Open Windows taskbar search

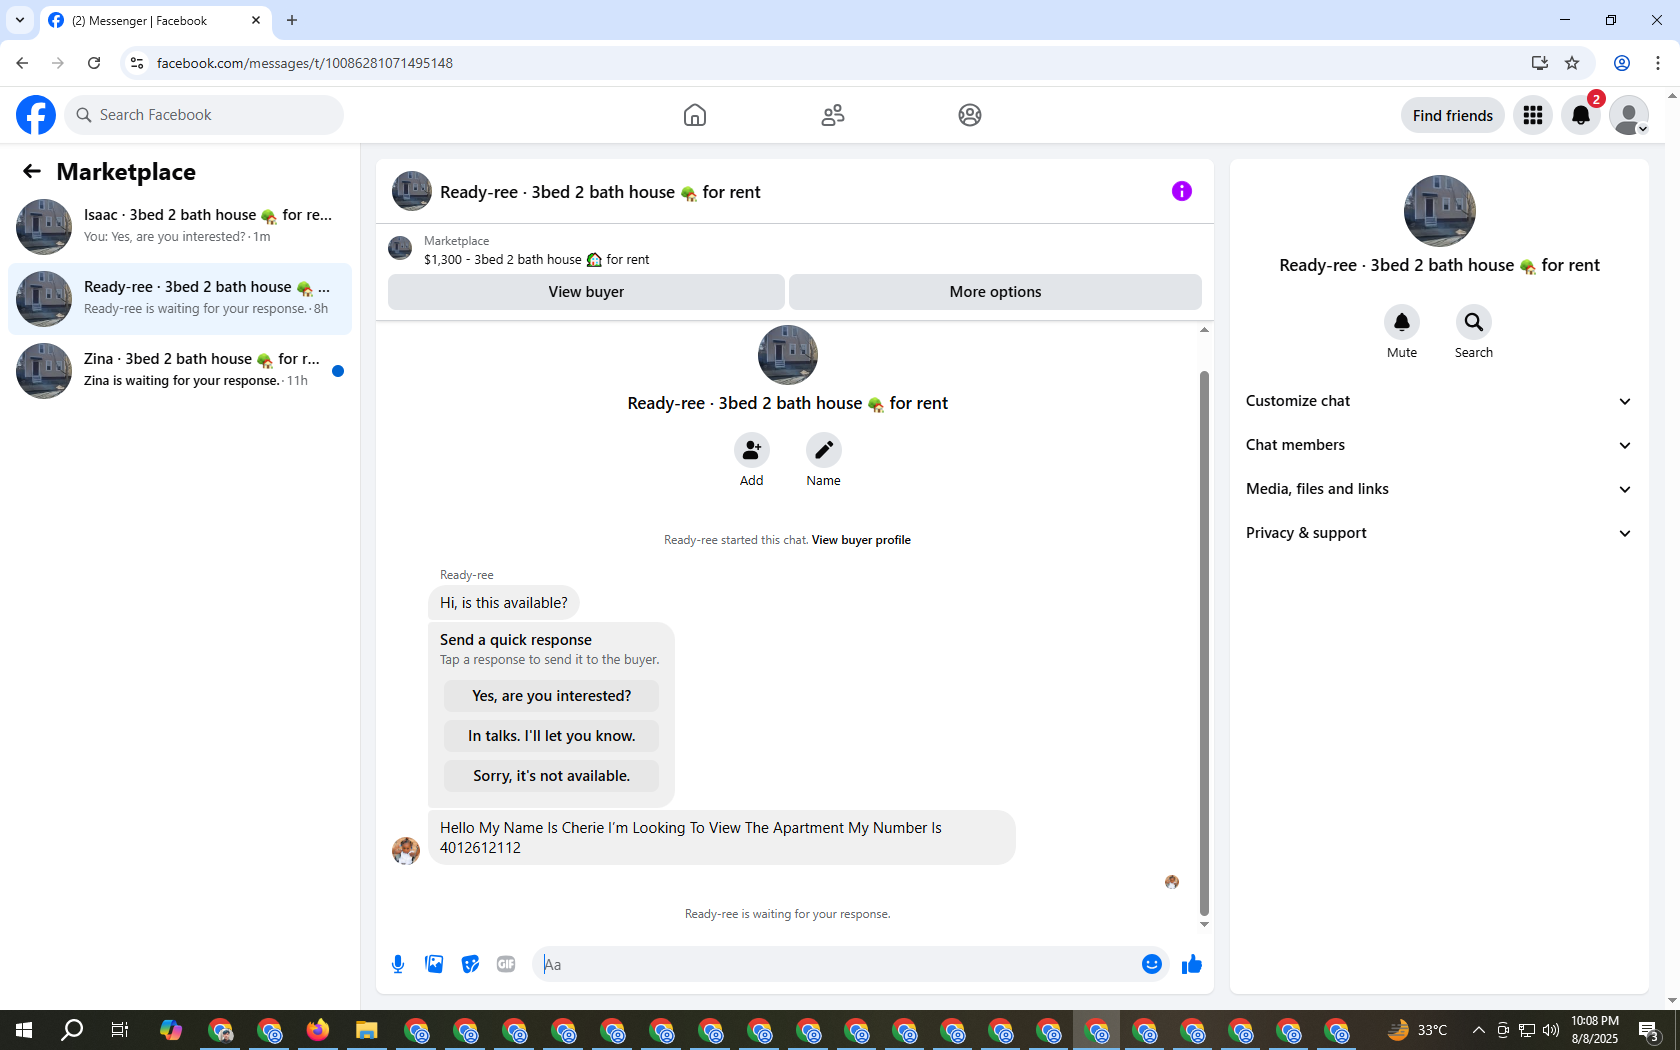coord(72,1030)
